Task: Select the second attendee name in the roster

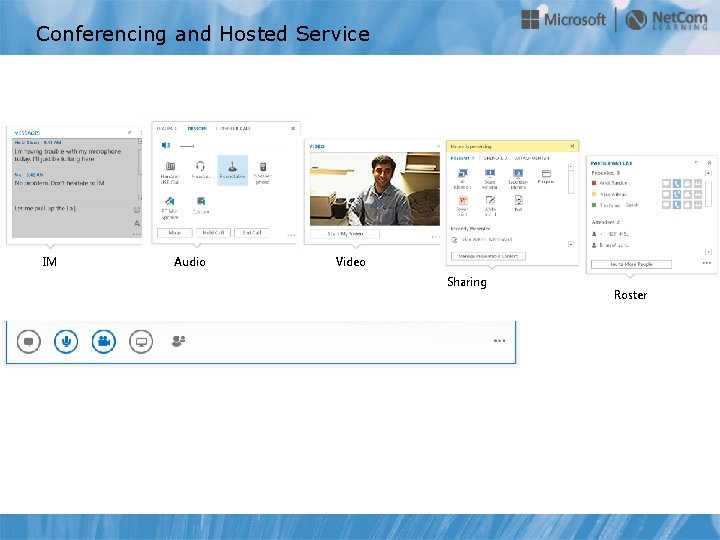Action: [614, 246]
